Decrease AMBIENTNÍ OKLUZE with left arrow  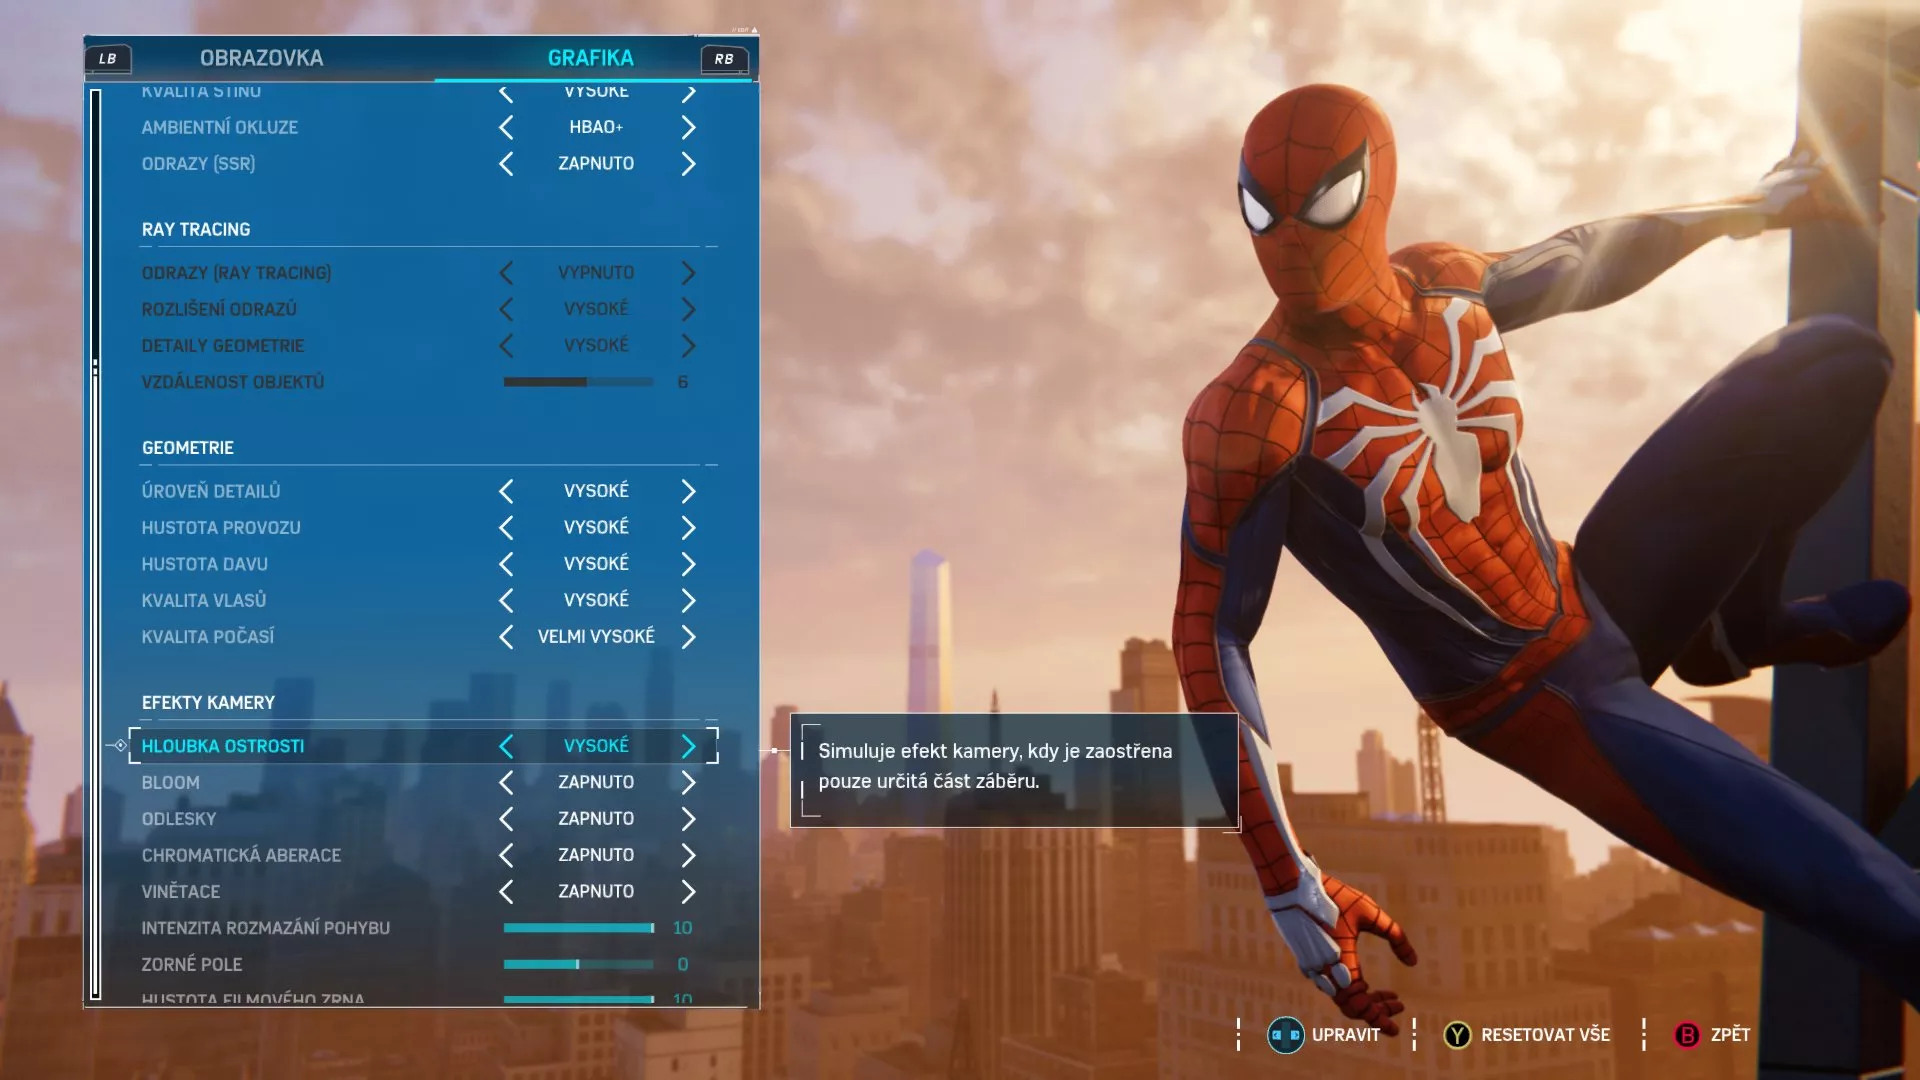[506, 127]
